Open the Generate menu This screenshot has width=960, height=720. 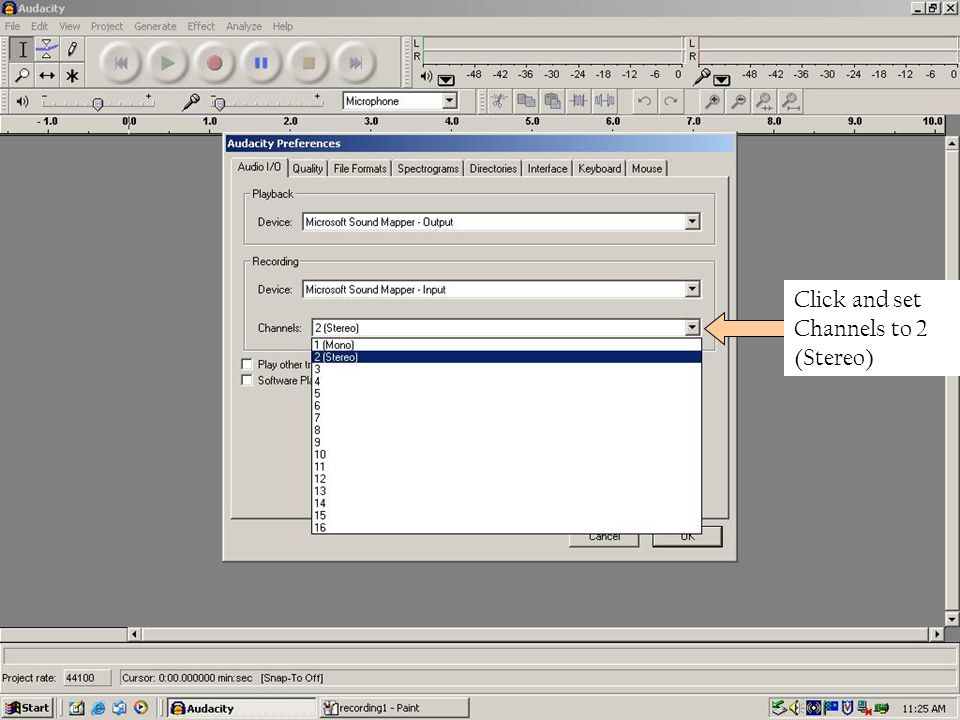coord(156,26)
